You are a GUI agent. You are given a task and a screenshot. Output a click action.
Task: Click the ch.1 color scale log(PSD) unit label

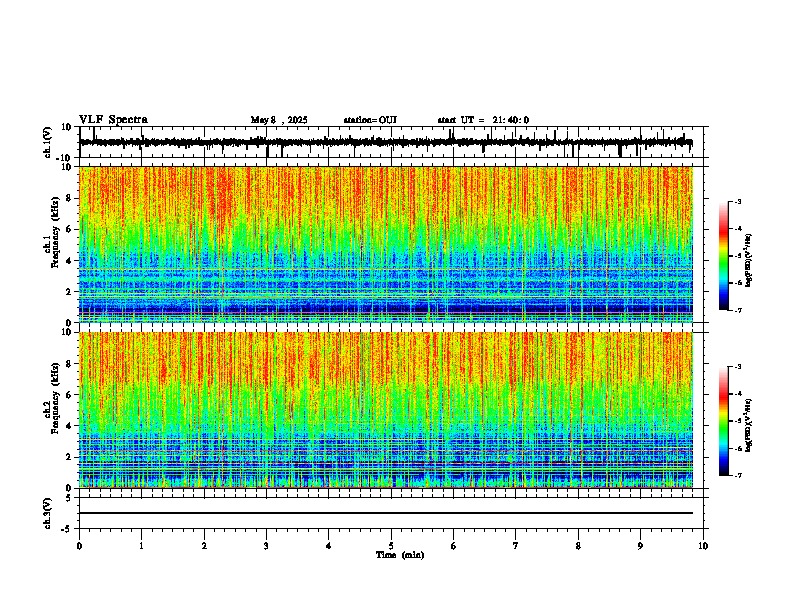749,261
